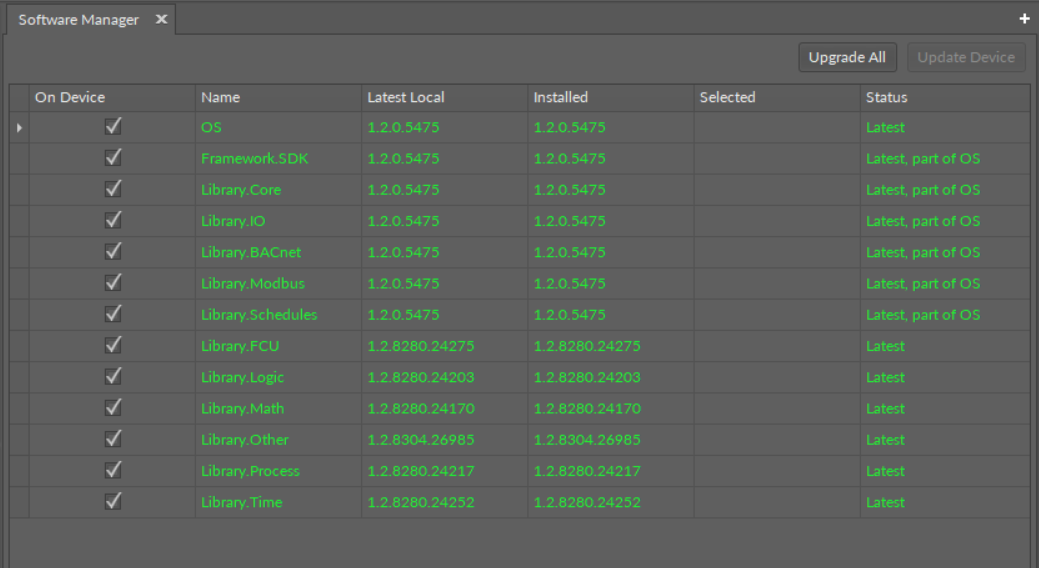Switch to the Software Manager tab
This screenshot has width=1039, height=568.
[79, 20]
